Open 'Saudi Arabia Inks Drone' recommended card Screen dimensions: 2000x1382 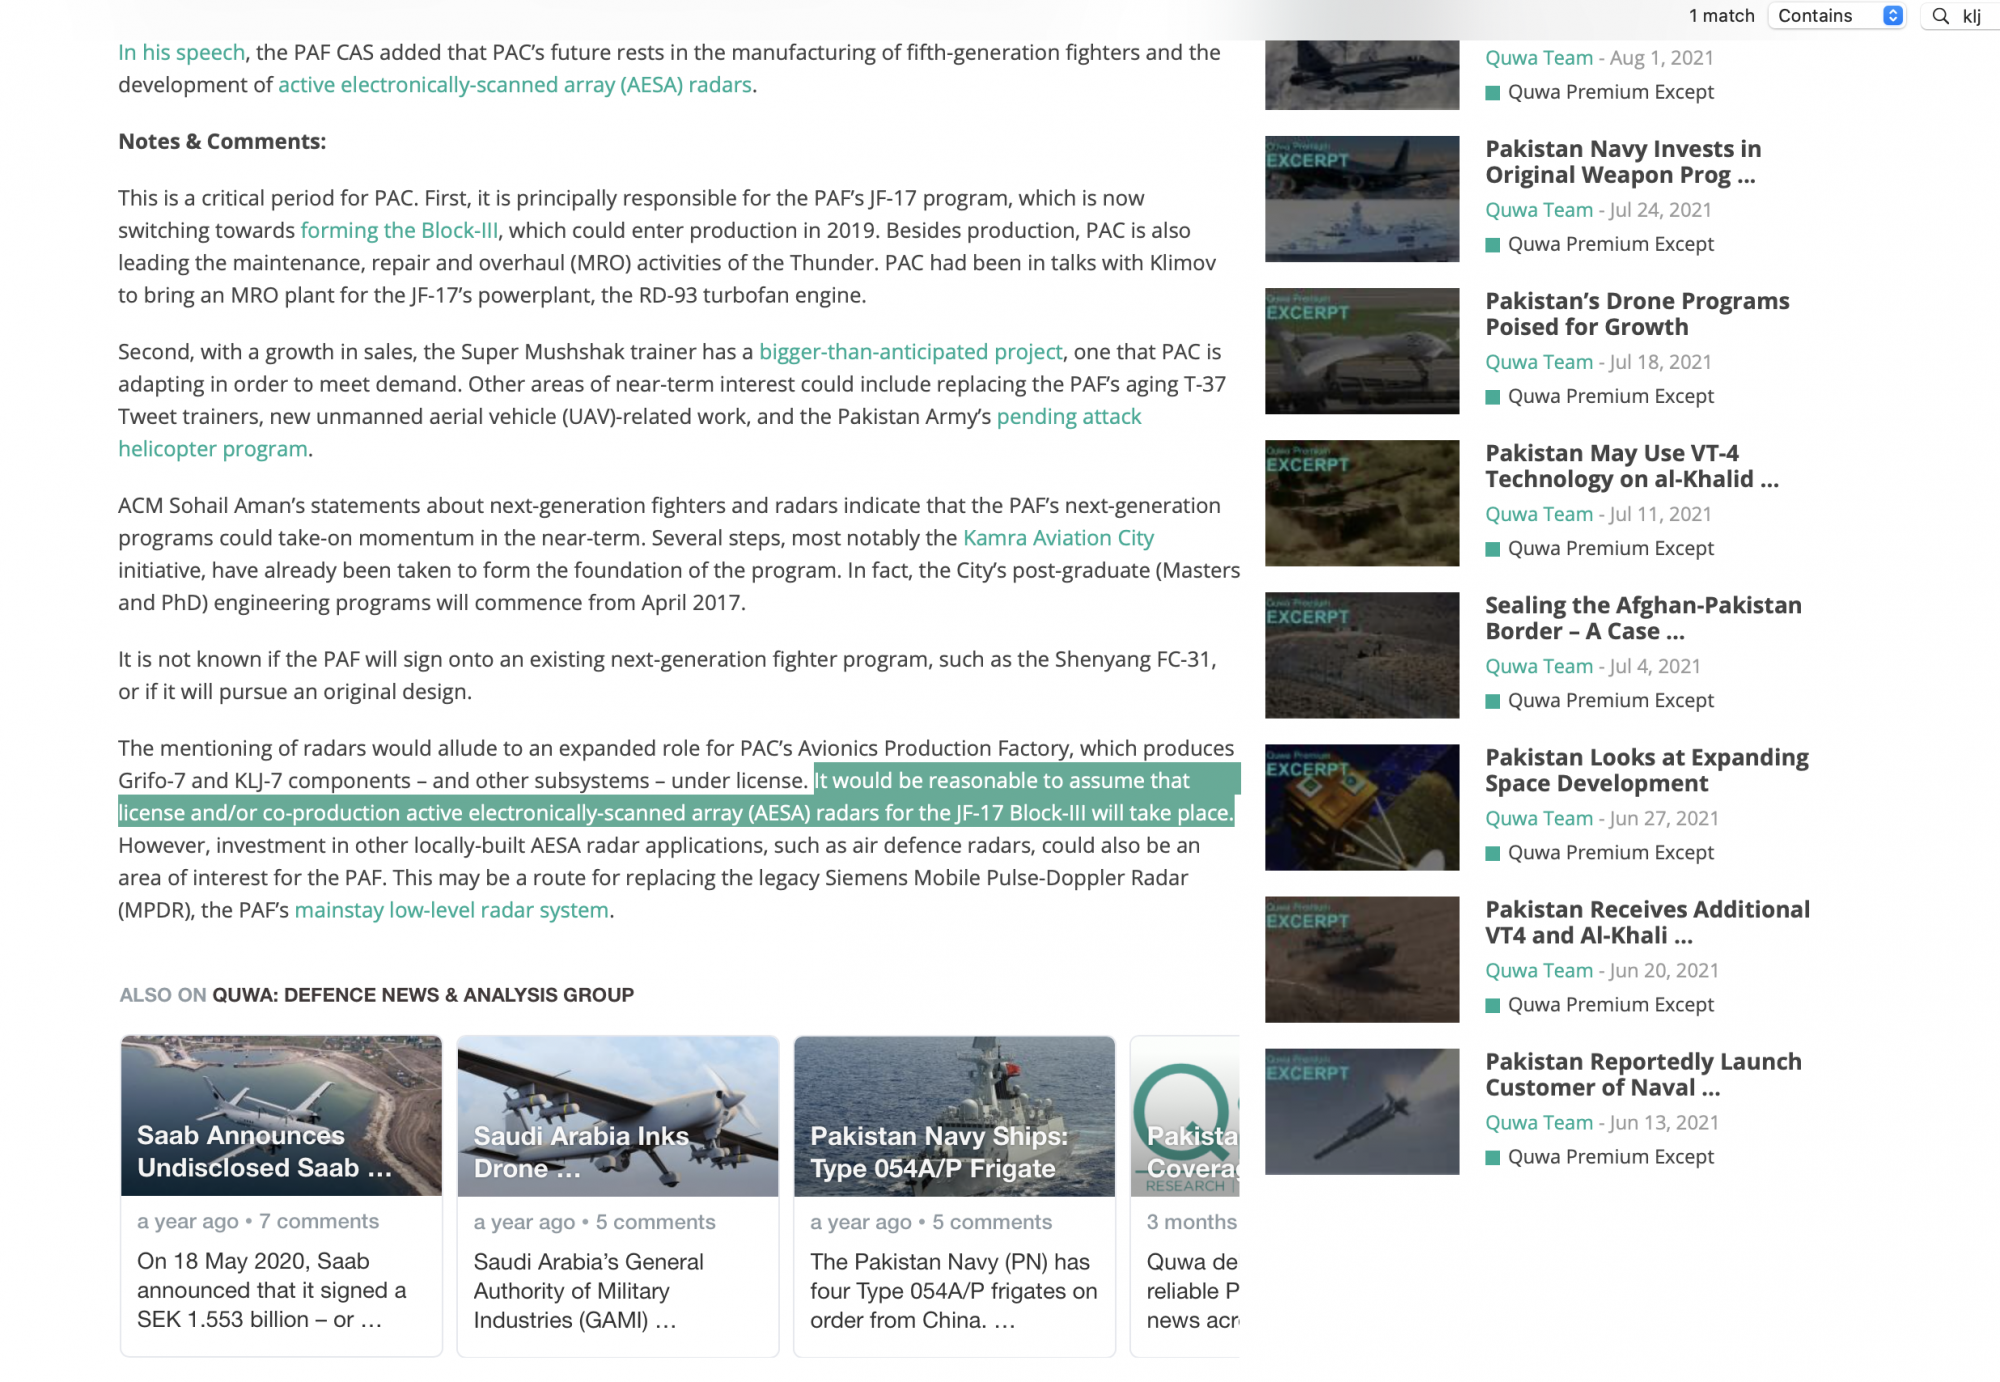coord(618,1196)
